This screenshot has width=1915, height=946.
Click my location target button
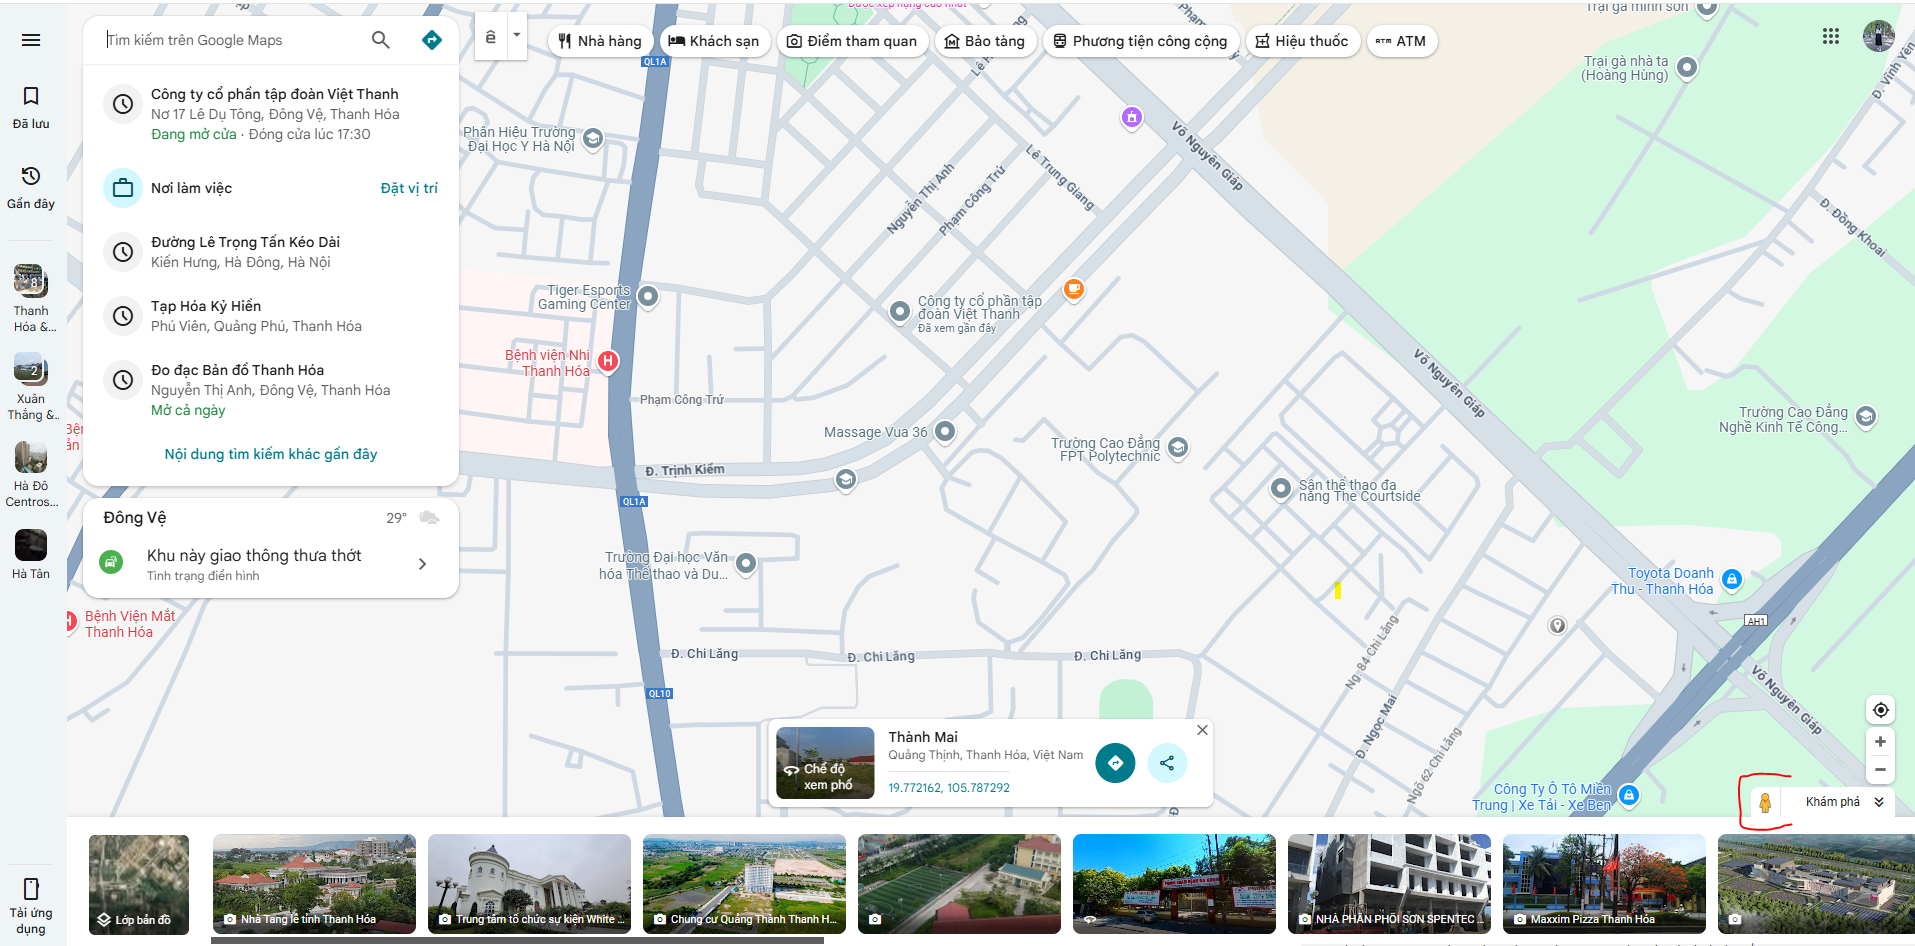[1880, 710]
